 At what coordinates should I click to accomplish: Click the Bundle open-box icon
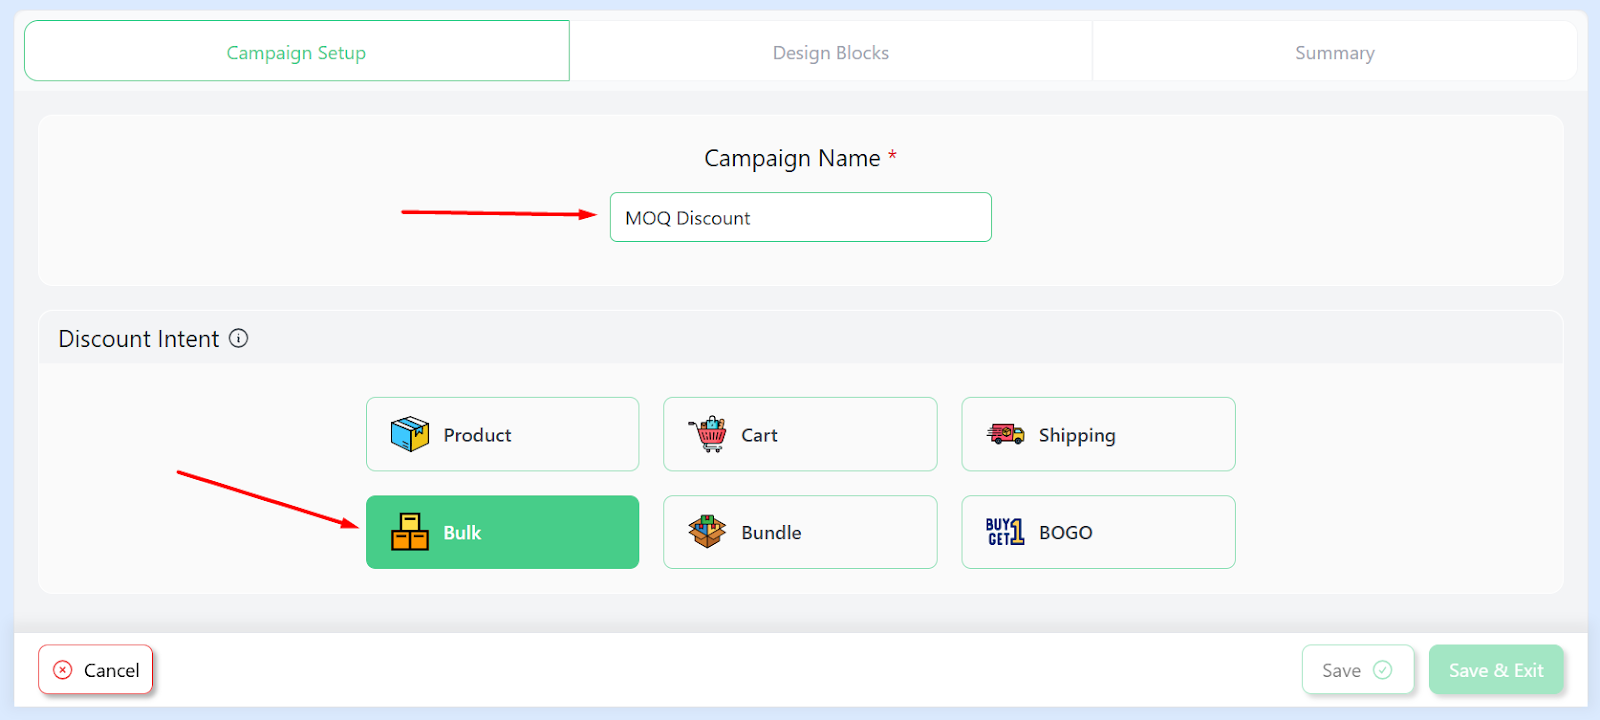tap(707, 532)
